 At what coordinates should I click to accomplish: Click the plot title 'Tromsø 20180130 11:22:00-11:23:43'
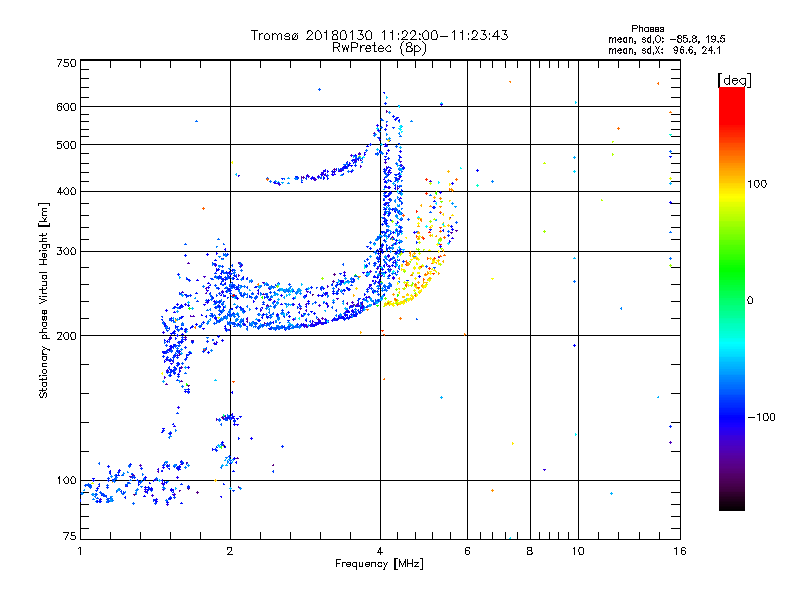[379, 35]
